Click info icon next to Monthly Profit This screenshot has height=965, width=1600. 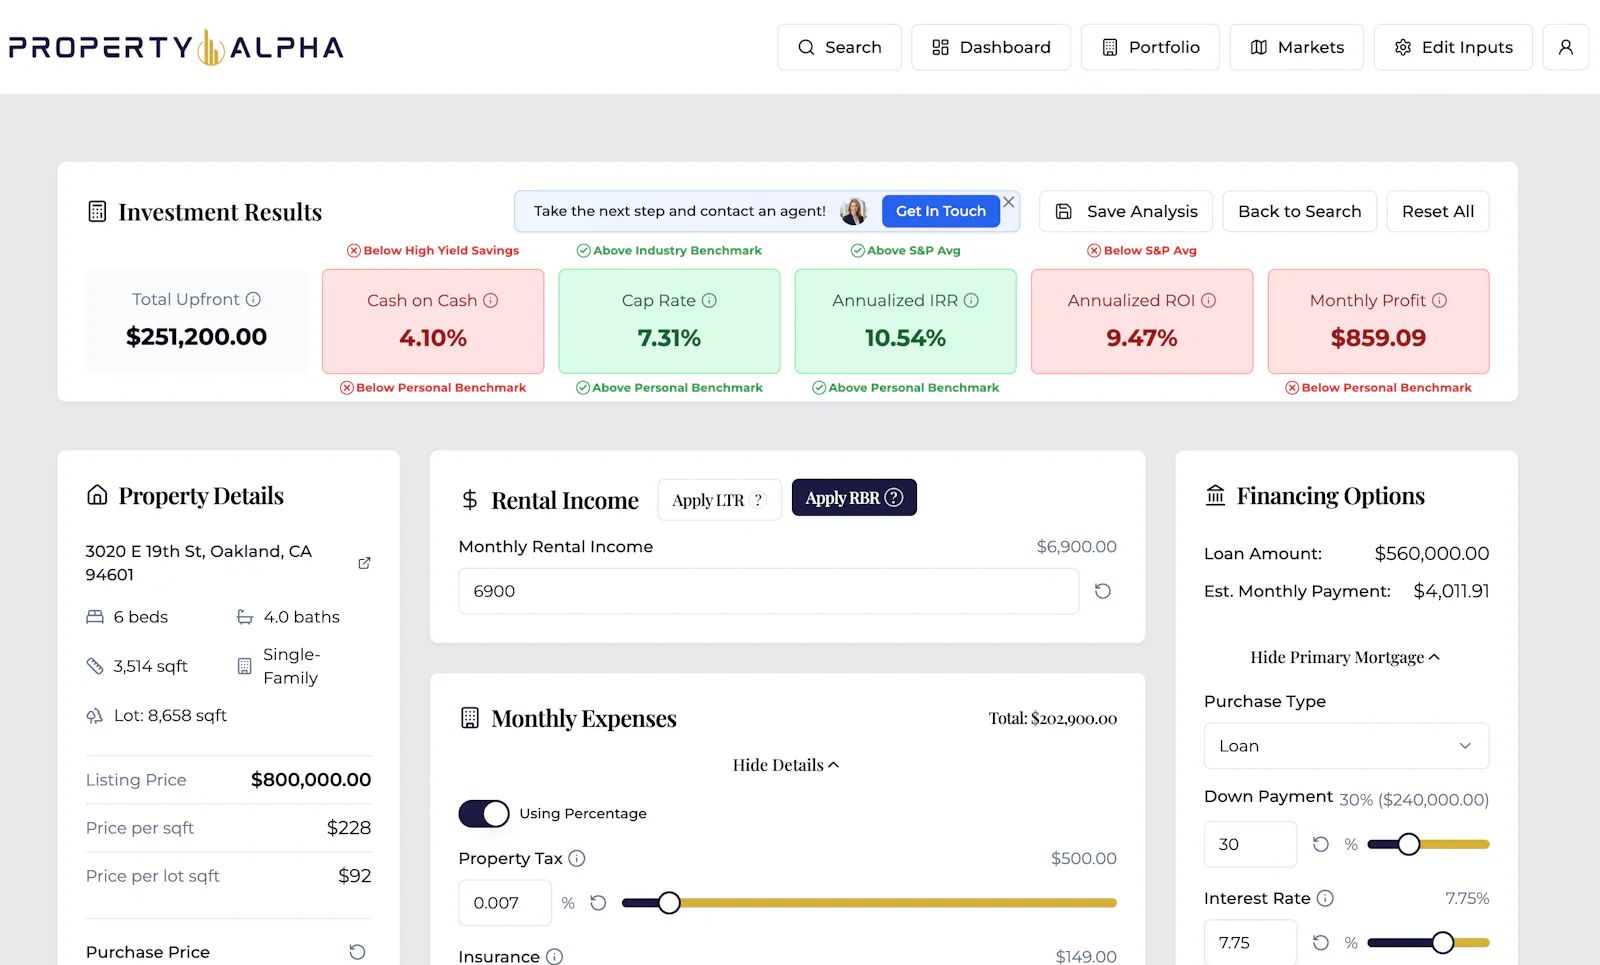[1439, 300]
